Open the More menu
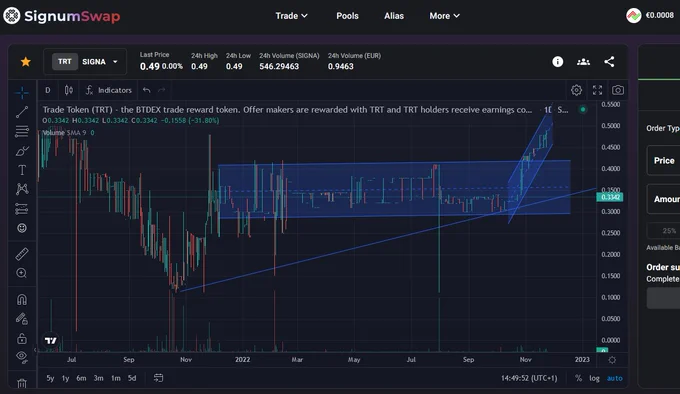This screenshot has width=680, height=394. [445, 16]
